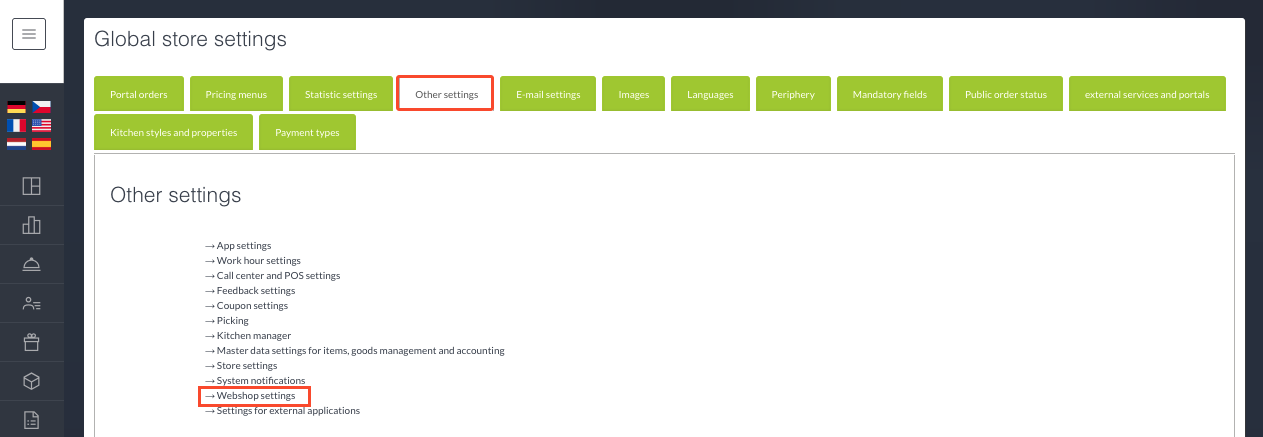1263x437 pixels.
Task: Select the Kitchen styles and properties tab
Action: pos(173,132)
